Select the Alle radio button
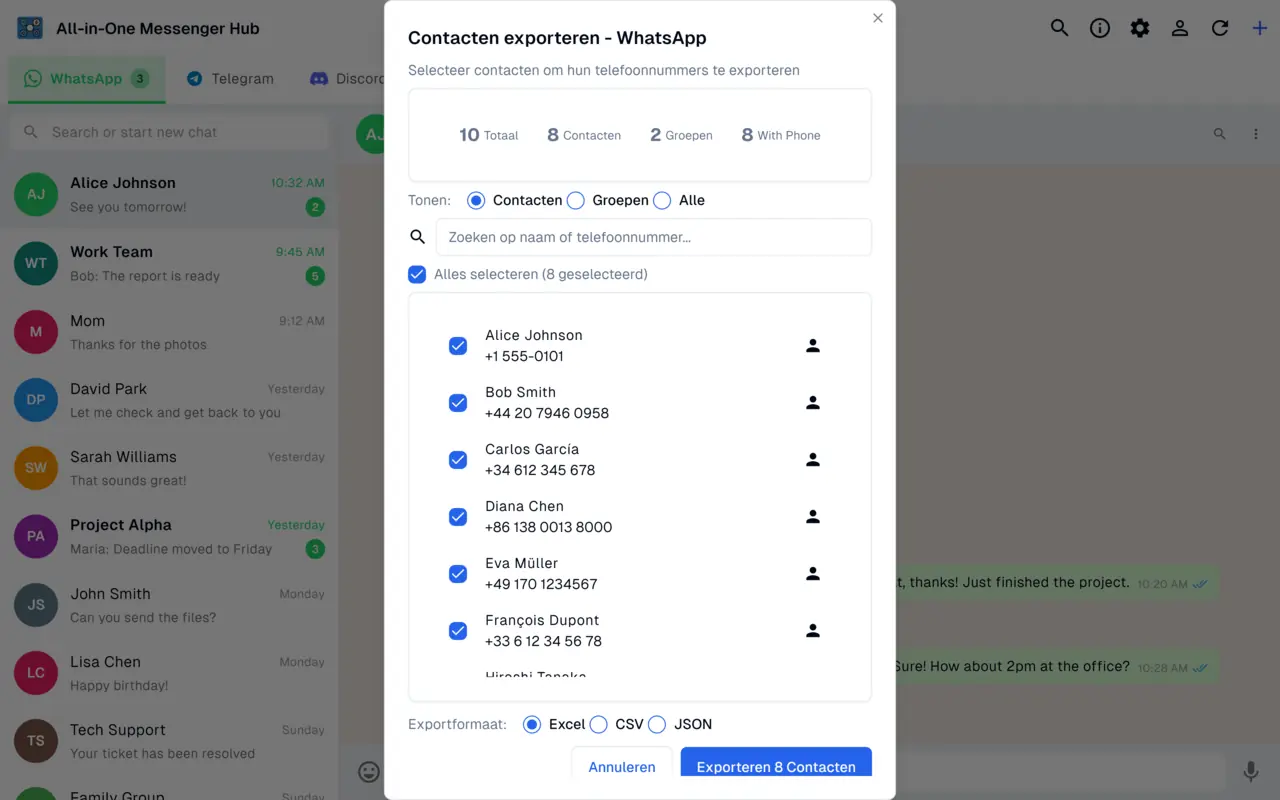The image size is (1280, 800). 662,200
